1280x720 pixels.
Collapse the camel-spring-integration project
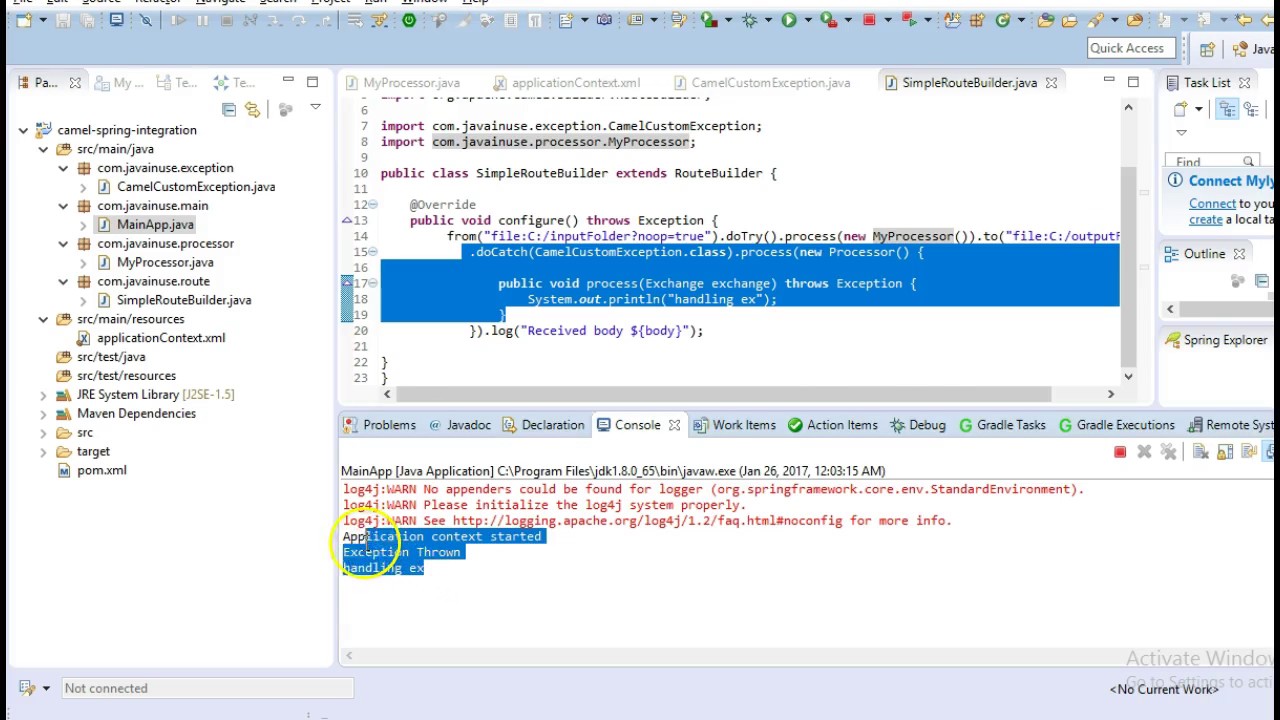(24, 130)
